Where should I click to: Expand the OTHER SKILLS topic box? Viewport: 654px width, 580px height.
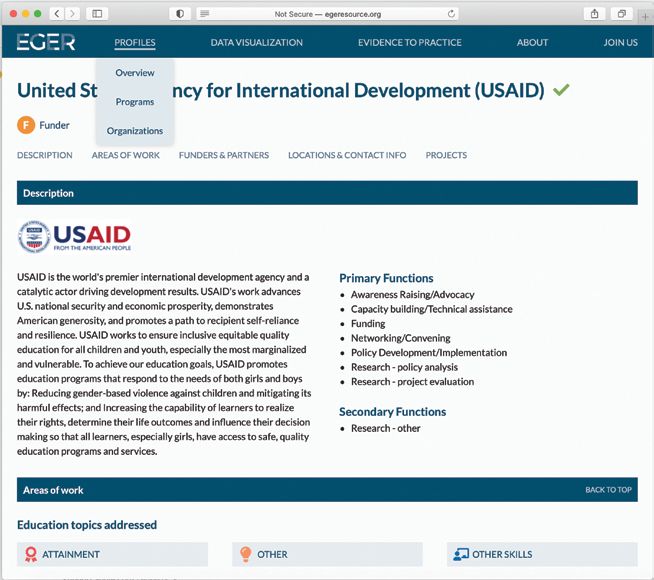coord(542,554)
